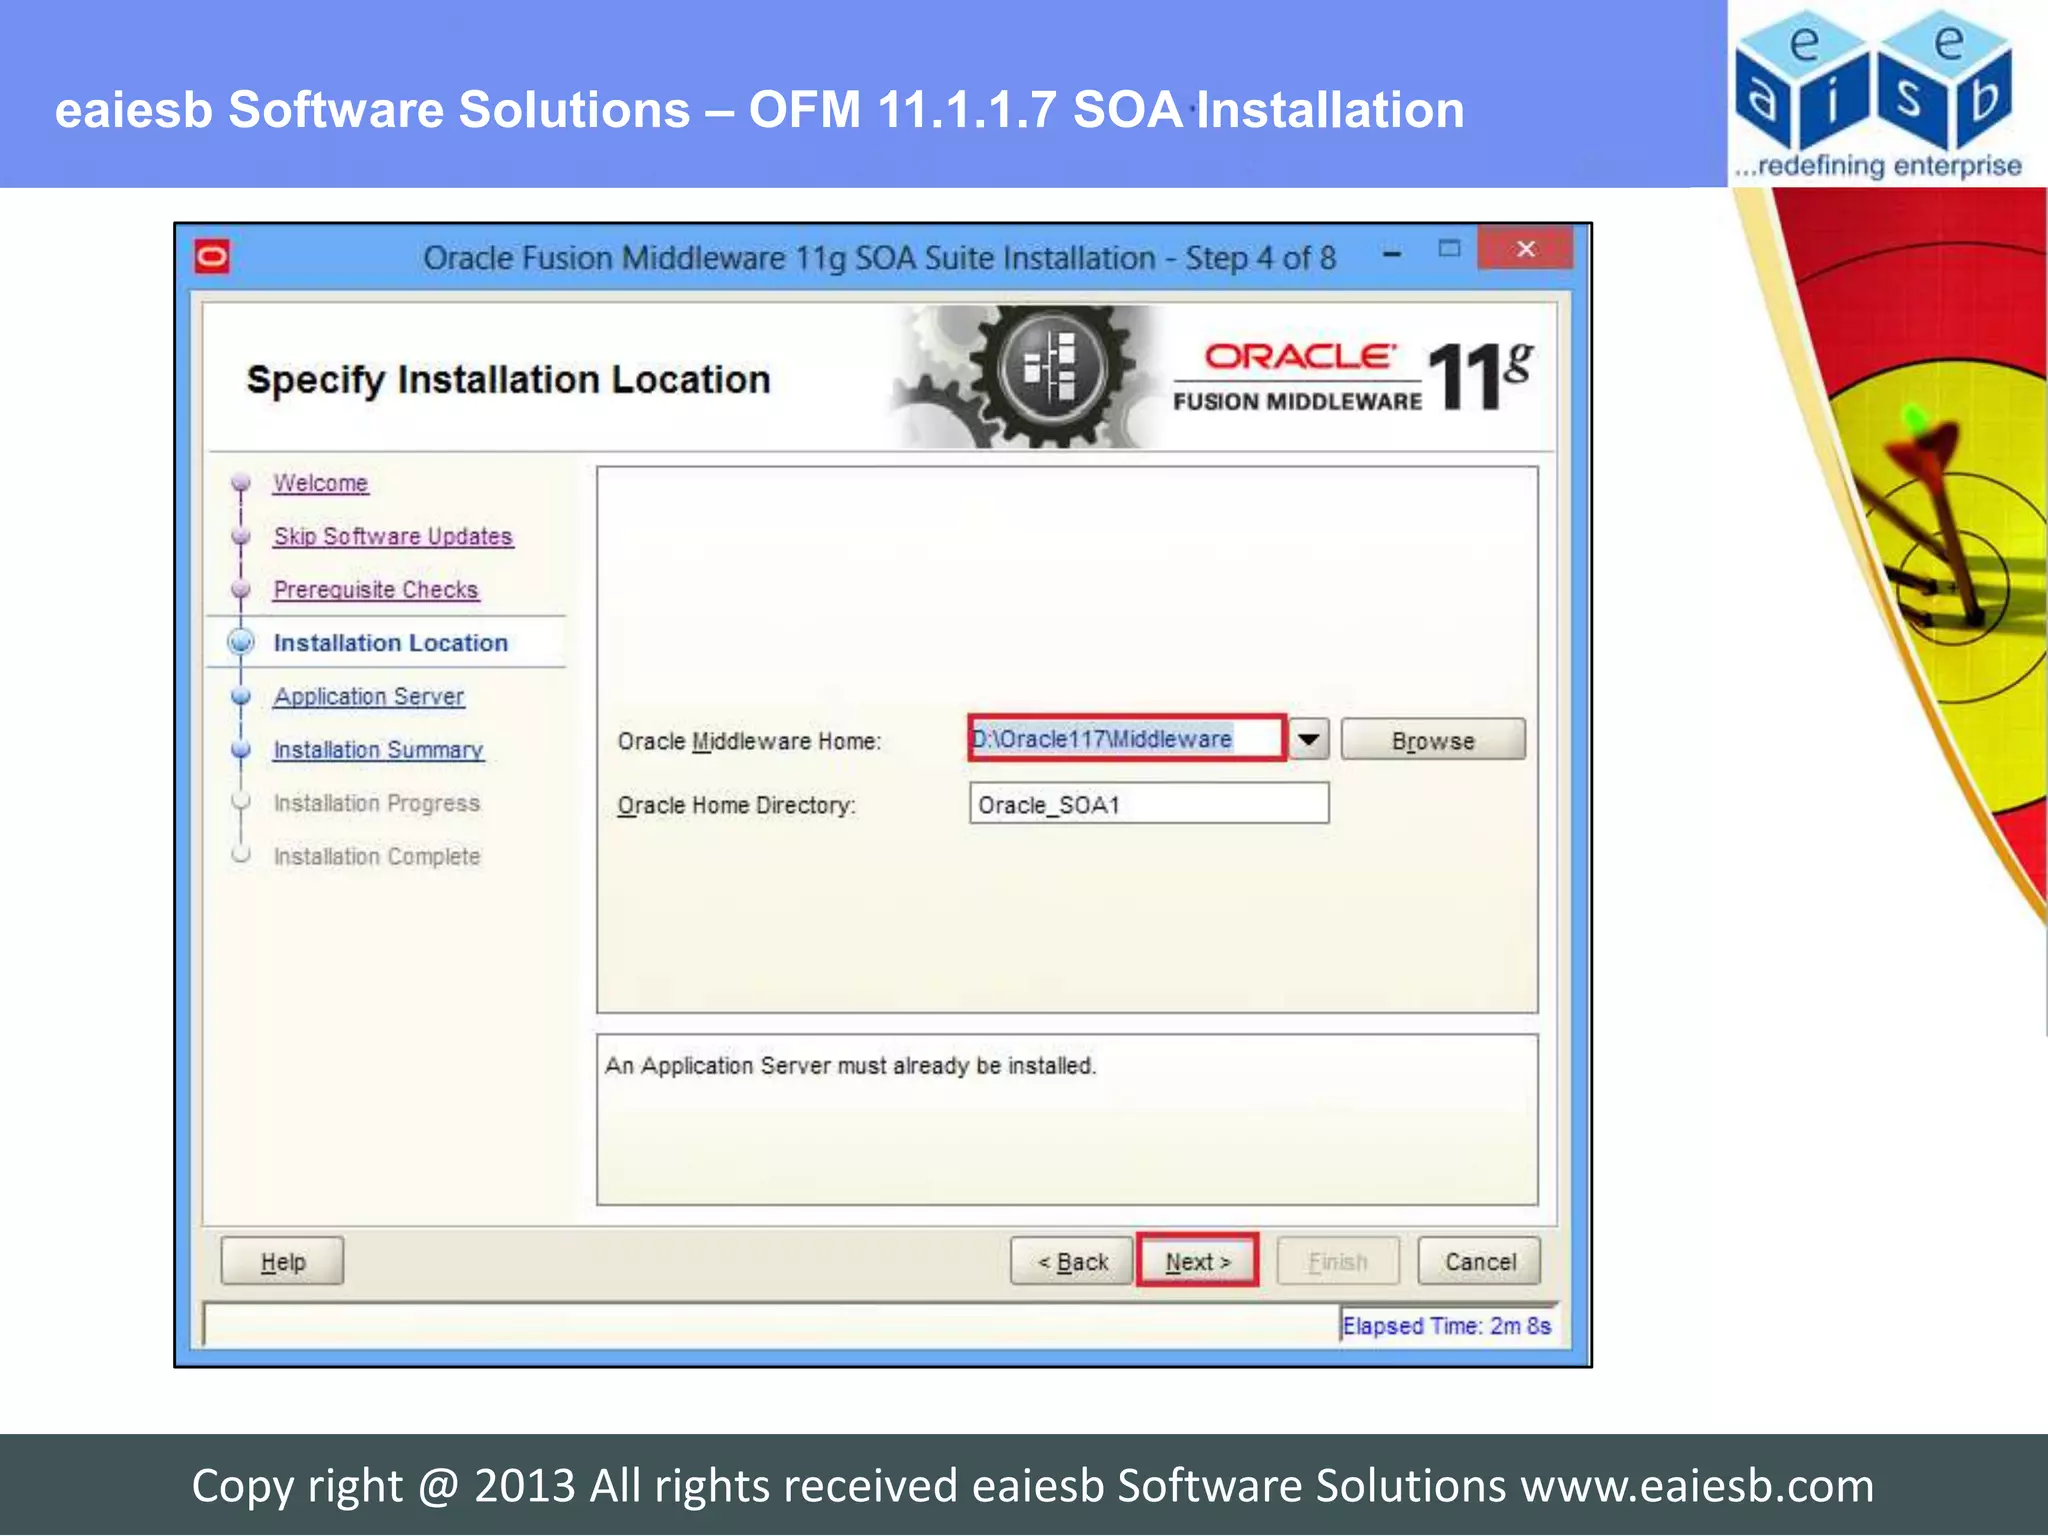Click the disabled Finish button
Image resolution: width=2048 pixels, height=1536 pixels.
click(x=1338, y=1262)
